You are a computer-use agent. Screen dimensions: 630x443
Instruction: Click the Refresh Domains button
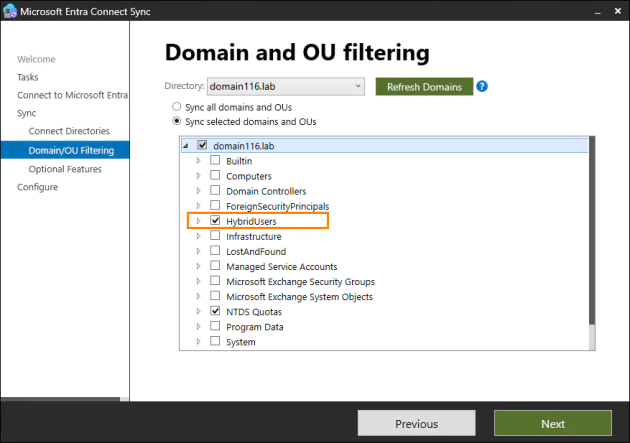[424, 86]
